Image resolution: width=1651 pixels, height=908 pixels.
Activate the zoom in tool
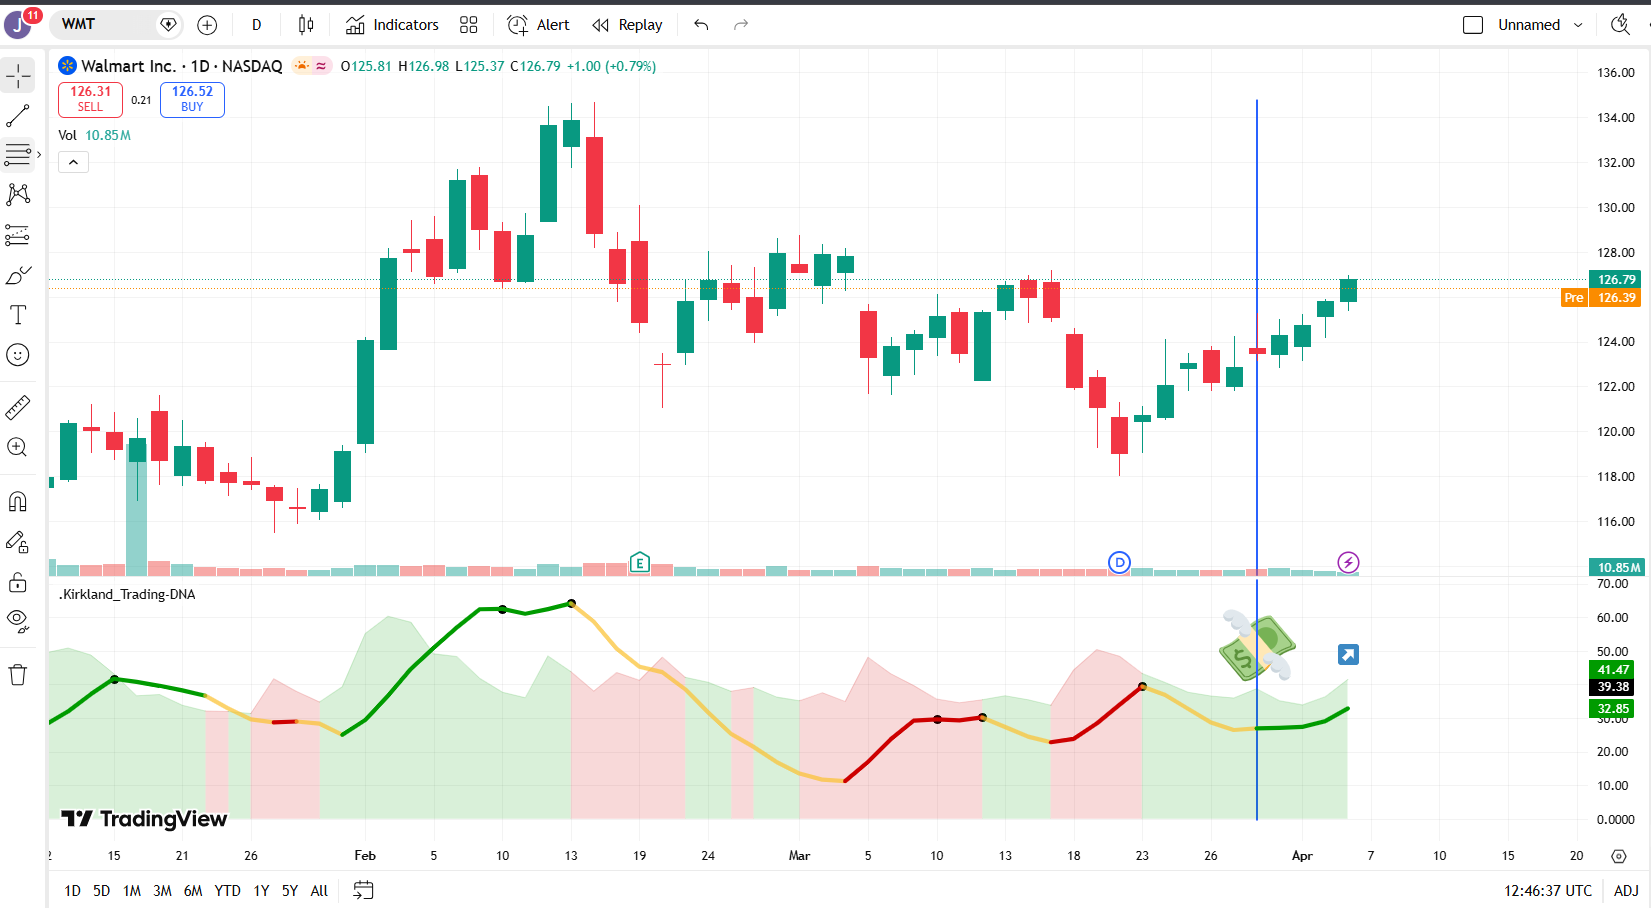pos(18,447)
